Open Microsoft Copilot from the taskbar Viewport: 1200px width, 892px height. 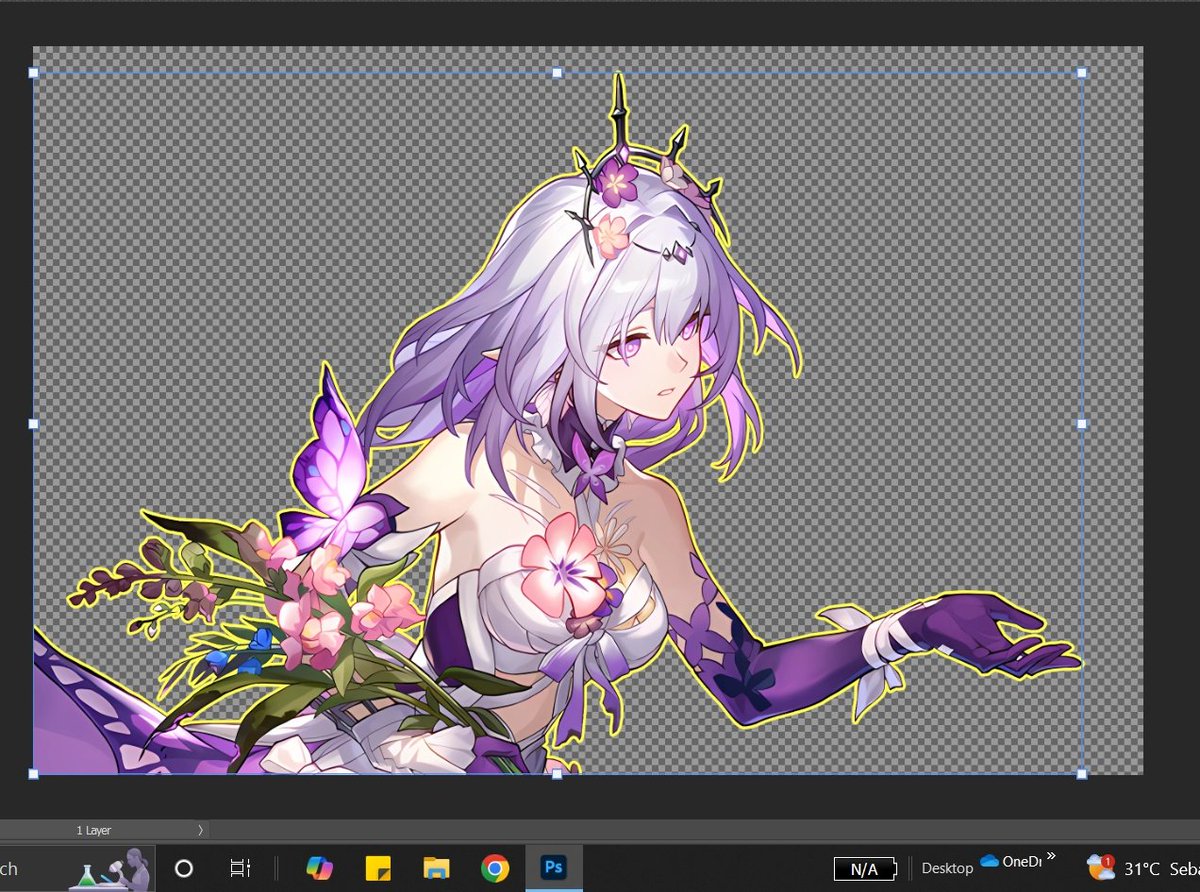pyautogui.click(x=319, y=868)
